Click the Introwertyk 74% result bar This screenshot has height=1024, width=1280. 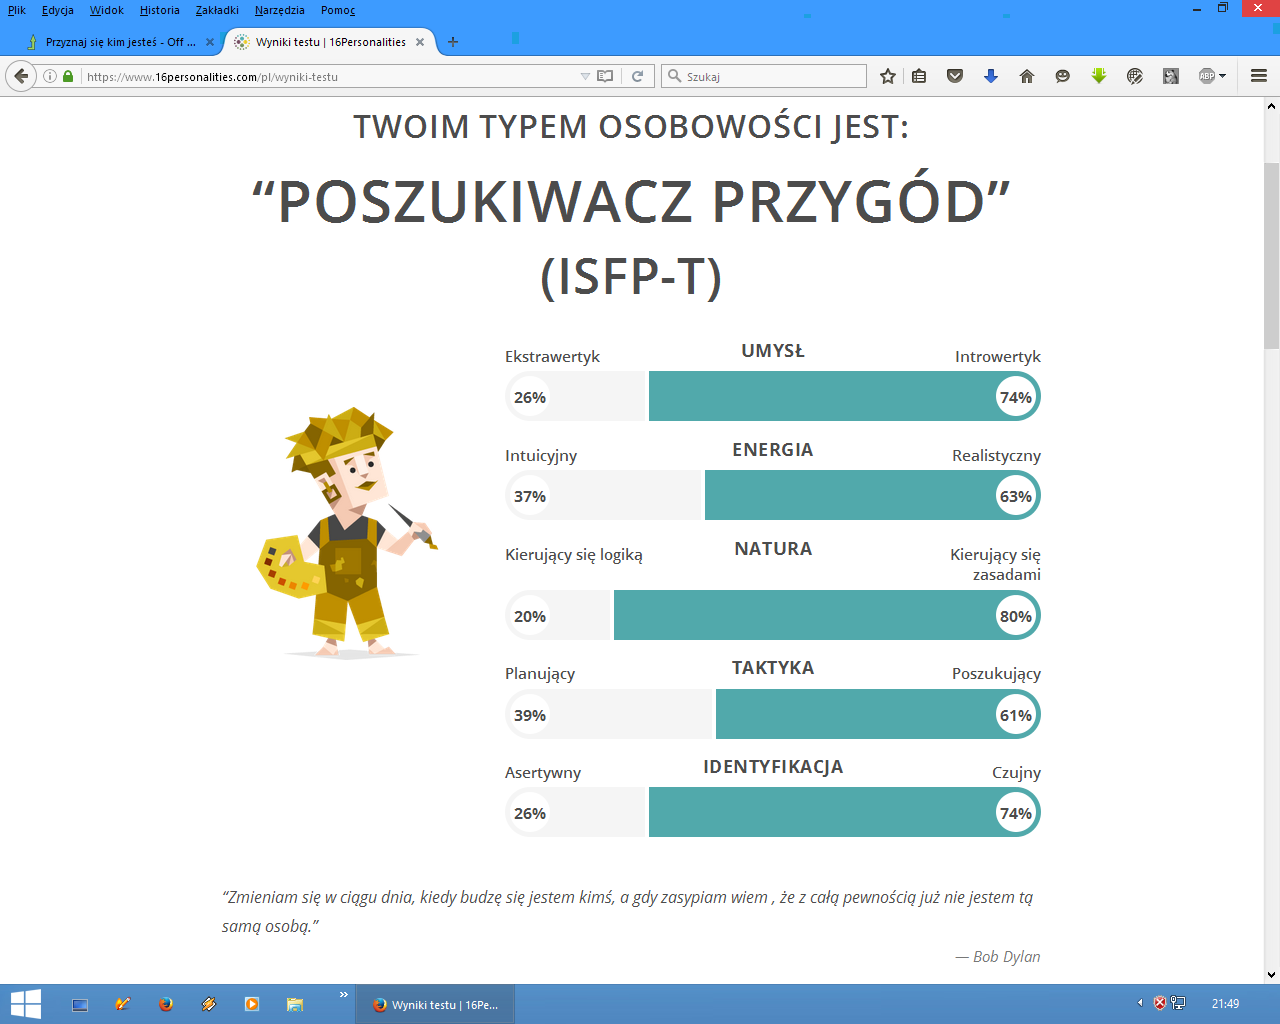pos(843,397)
